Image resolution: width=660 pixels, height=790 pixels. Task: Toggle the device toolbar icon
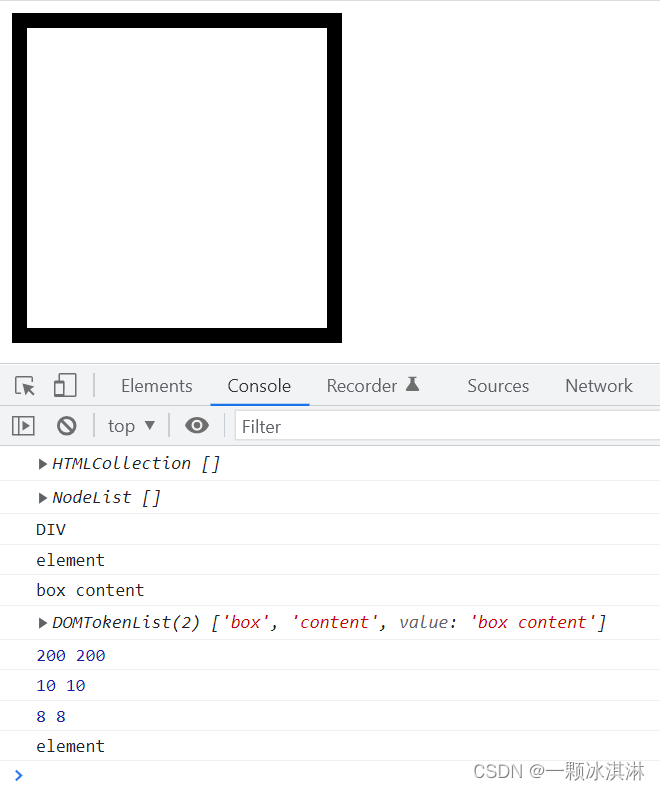point(65,386)
